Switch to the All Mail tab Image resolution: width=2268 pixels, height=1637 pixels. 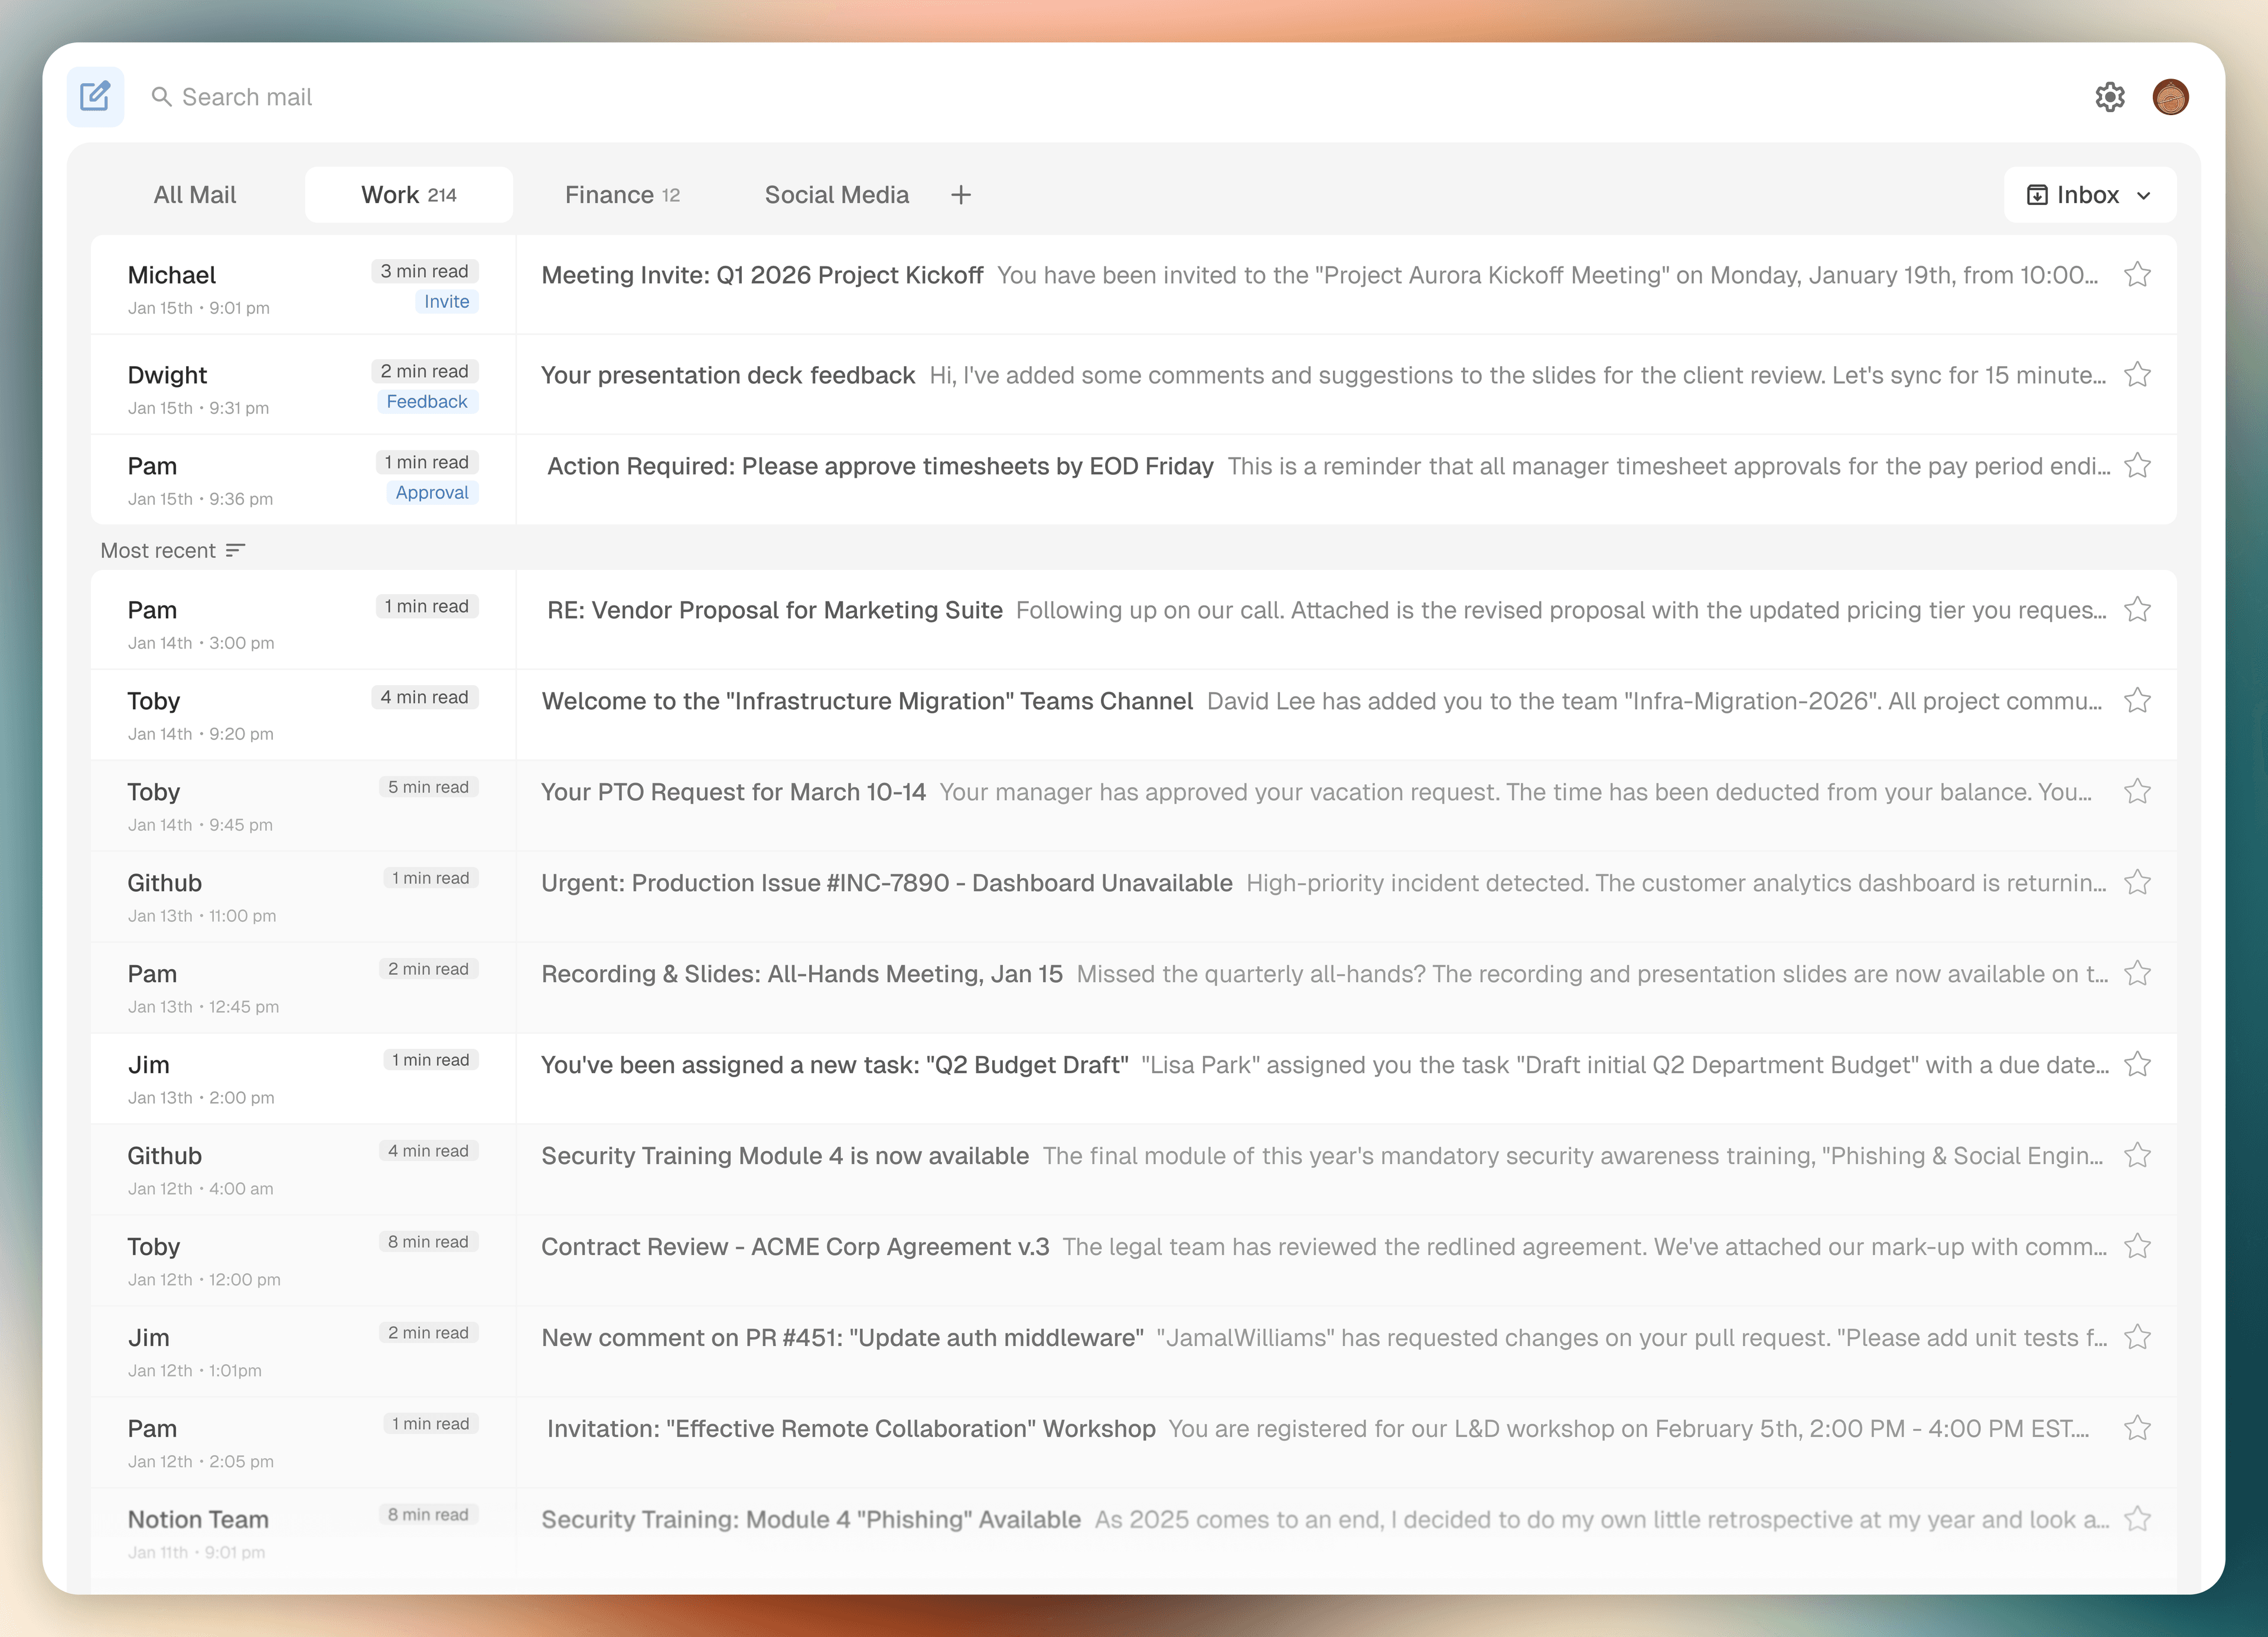click(195, 195)
